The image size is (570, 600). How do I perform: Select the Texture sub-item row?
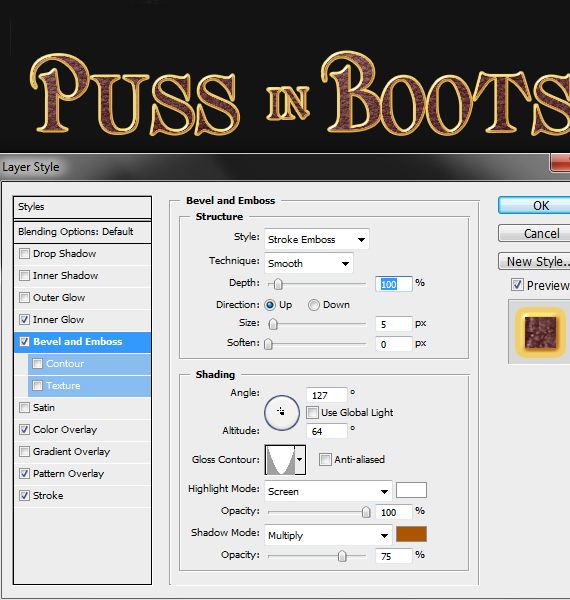(89, 385)
